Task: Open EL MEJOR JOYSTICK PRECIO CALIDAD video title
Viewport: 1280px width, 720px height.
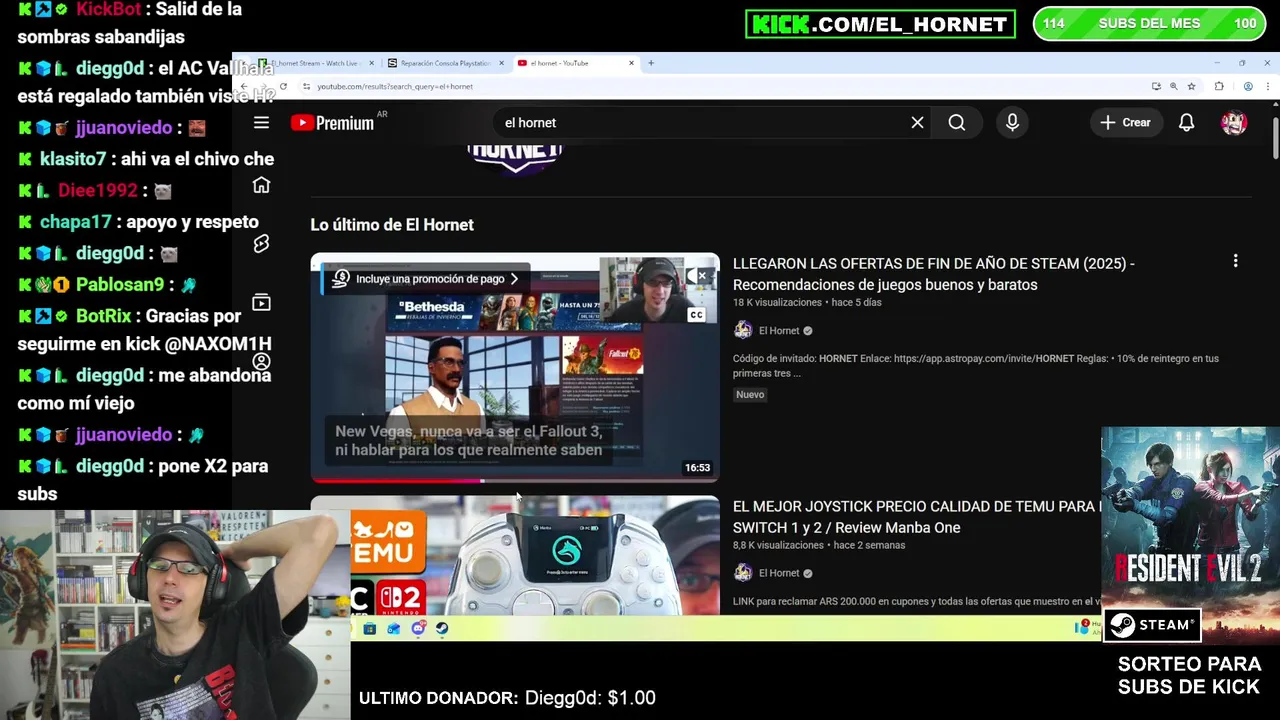Action: point(915,517)
